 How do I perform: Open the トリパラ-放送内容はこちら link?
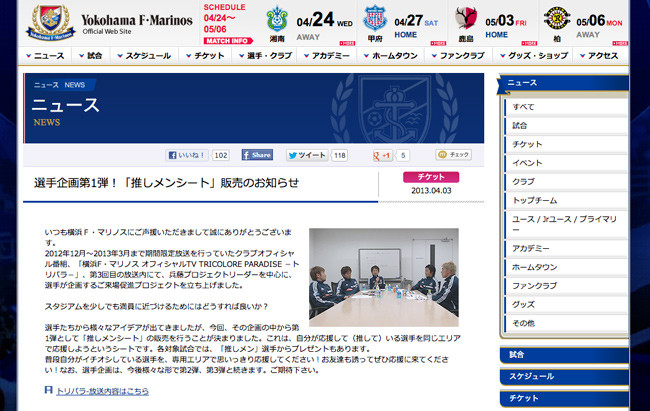point(102,391)
